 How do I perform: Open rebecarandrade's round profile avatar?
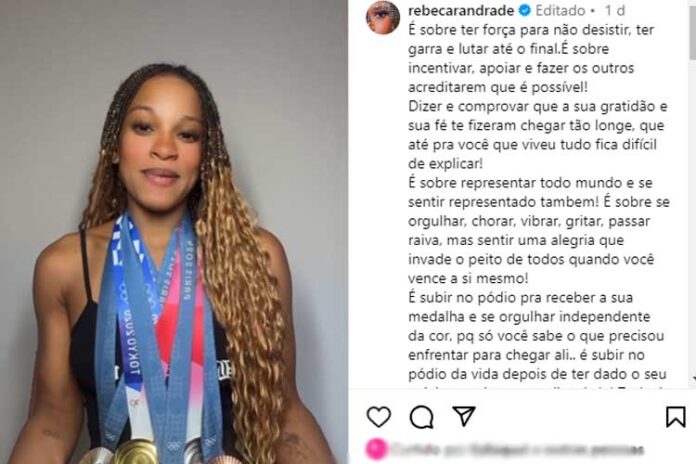pos(382,17)
